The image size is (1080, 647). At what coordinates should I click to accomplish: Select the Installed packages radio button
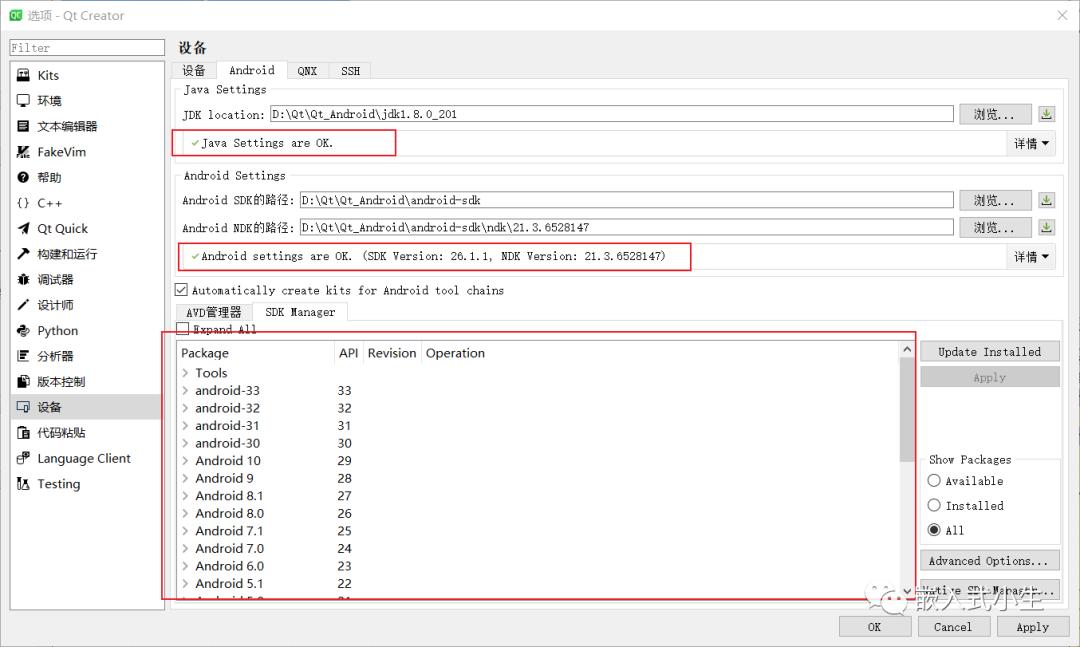click(934, 505)
